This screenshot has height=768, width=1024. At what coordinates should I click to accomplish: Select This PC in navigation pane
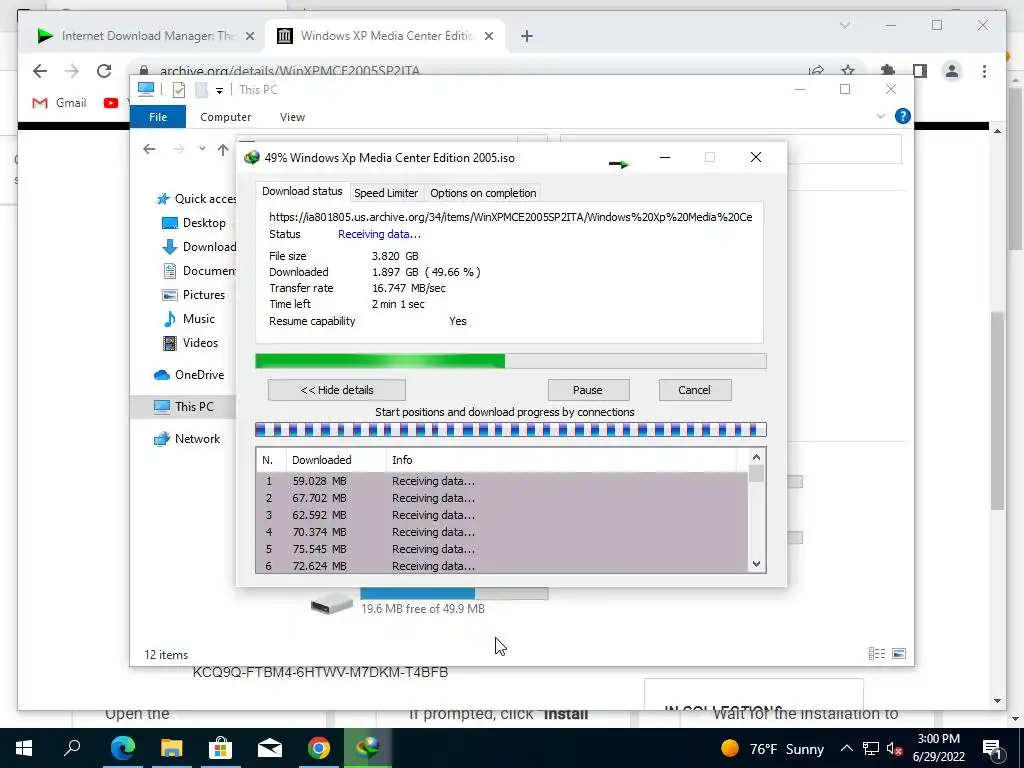coord(183,406)
